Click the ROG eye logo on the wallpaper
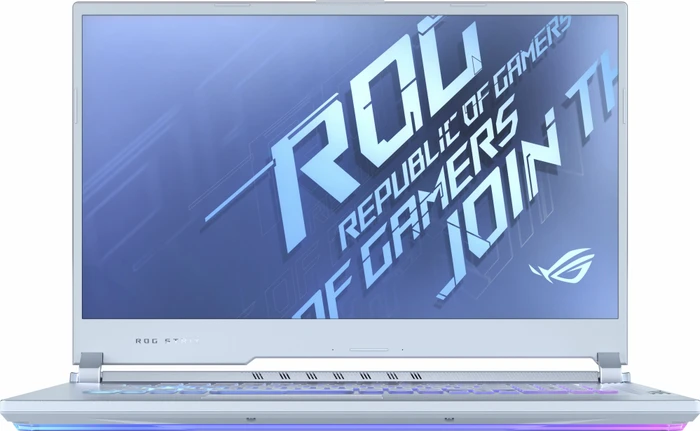The width and height of the screenshot is (700, 431). pyautogui.click(x=562, y=266)
